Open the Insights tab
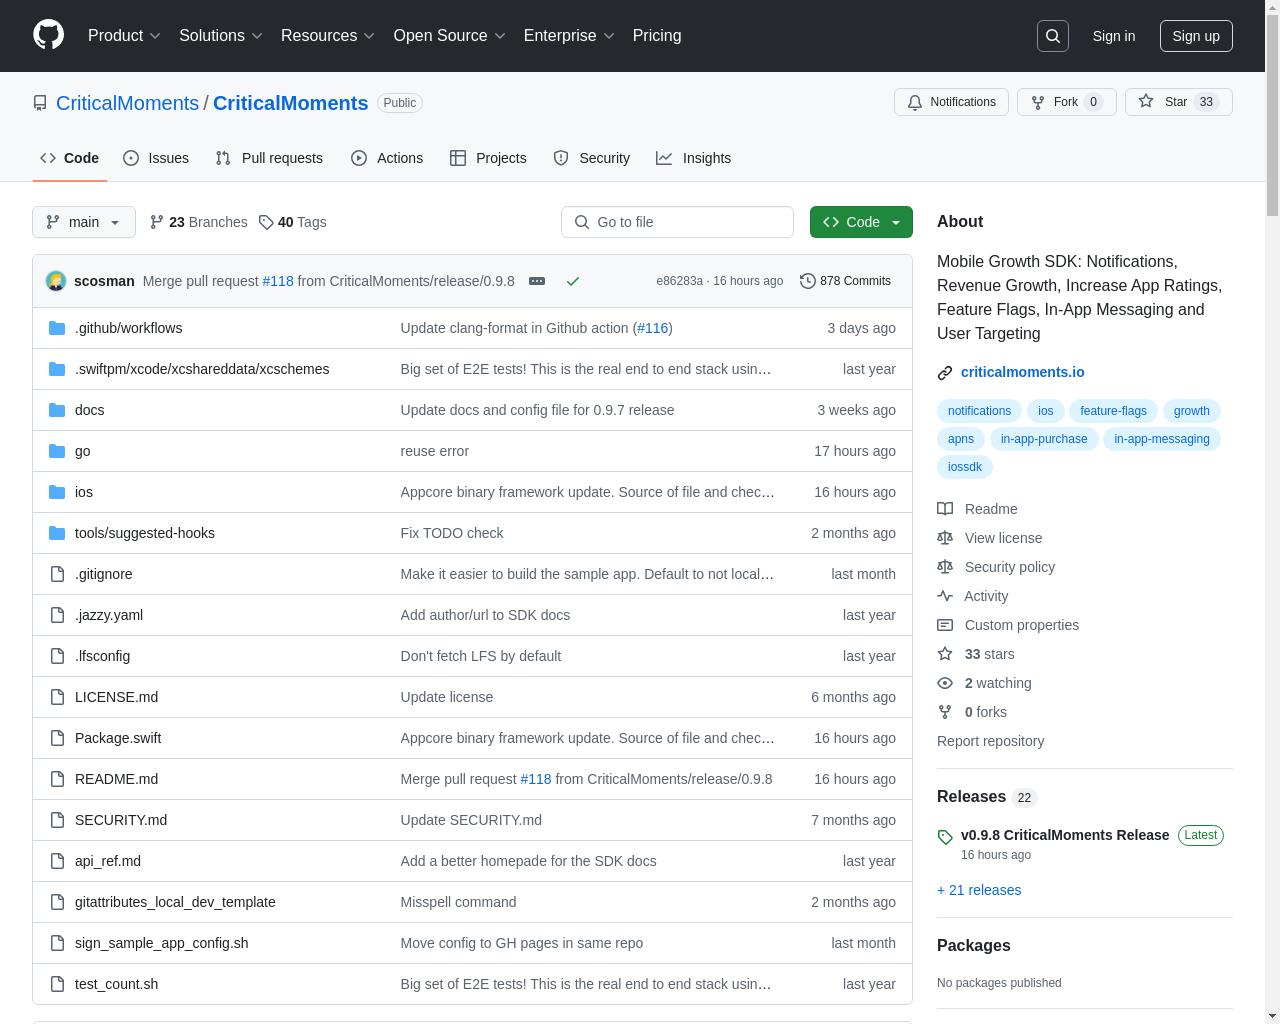The height and width of the screenshot is (1024, 1280). pos(694,158)
